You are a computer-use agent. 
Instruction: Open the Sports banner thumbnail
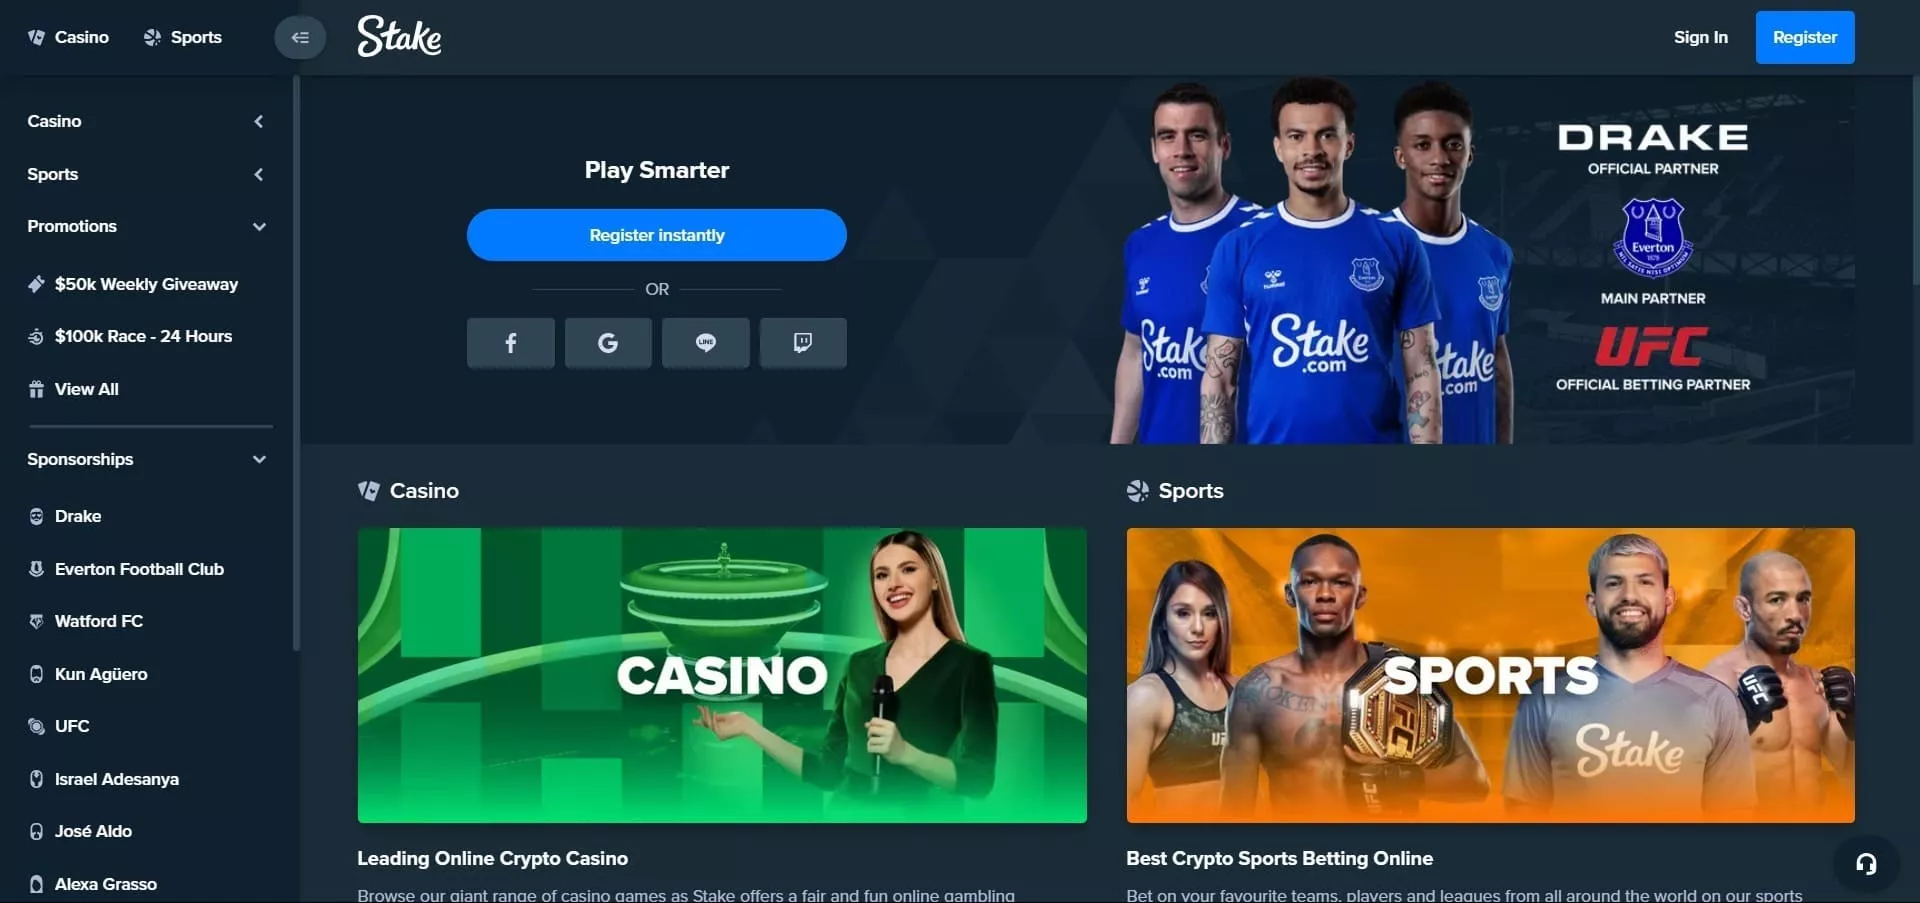click(x=1490, y=675)
